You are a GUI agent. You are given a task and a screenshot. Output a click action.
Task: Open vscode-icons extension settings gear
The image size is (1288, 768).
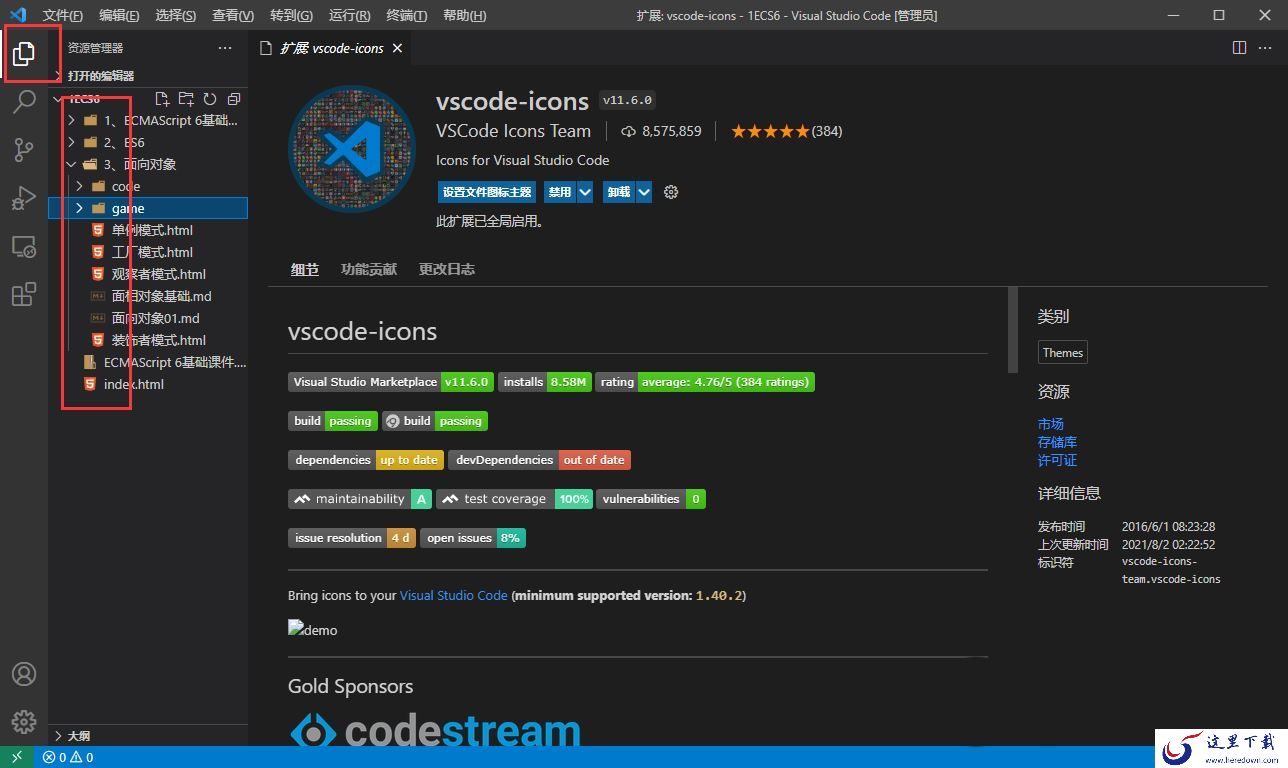coord(671,192)
